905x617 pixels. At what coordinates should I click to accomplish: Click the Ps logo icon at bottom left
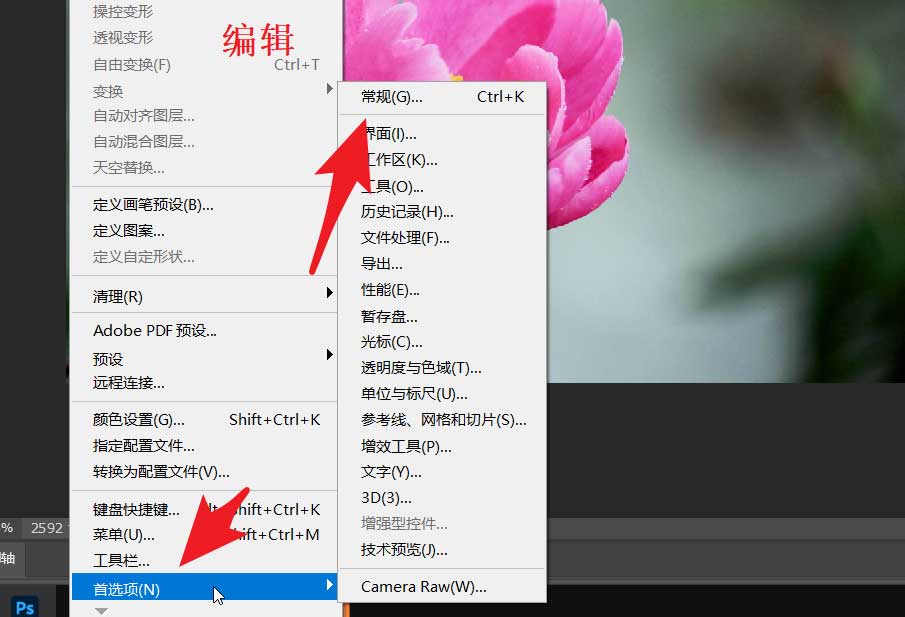(25, 605)
